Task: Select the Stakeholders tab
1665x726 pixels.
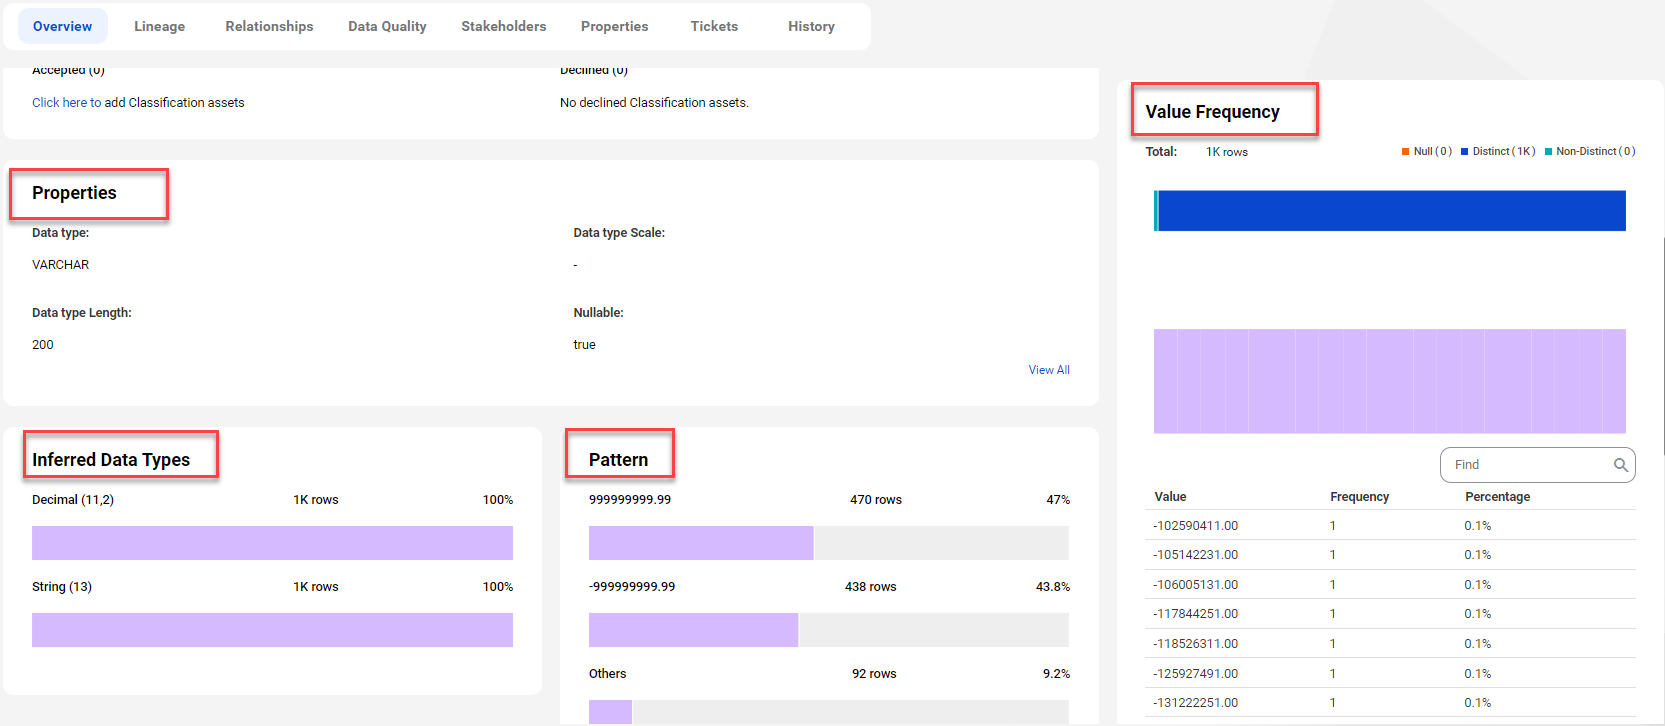Action: (x=504, y=26)
